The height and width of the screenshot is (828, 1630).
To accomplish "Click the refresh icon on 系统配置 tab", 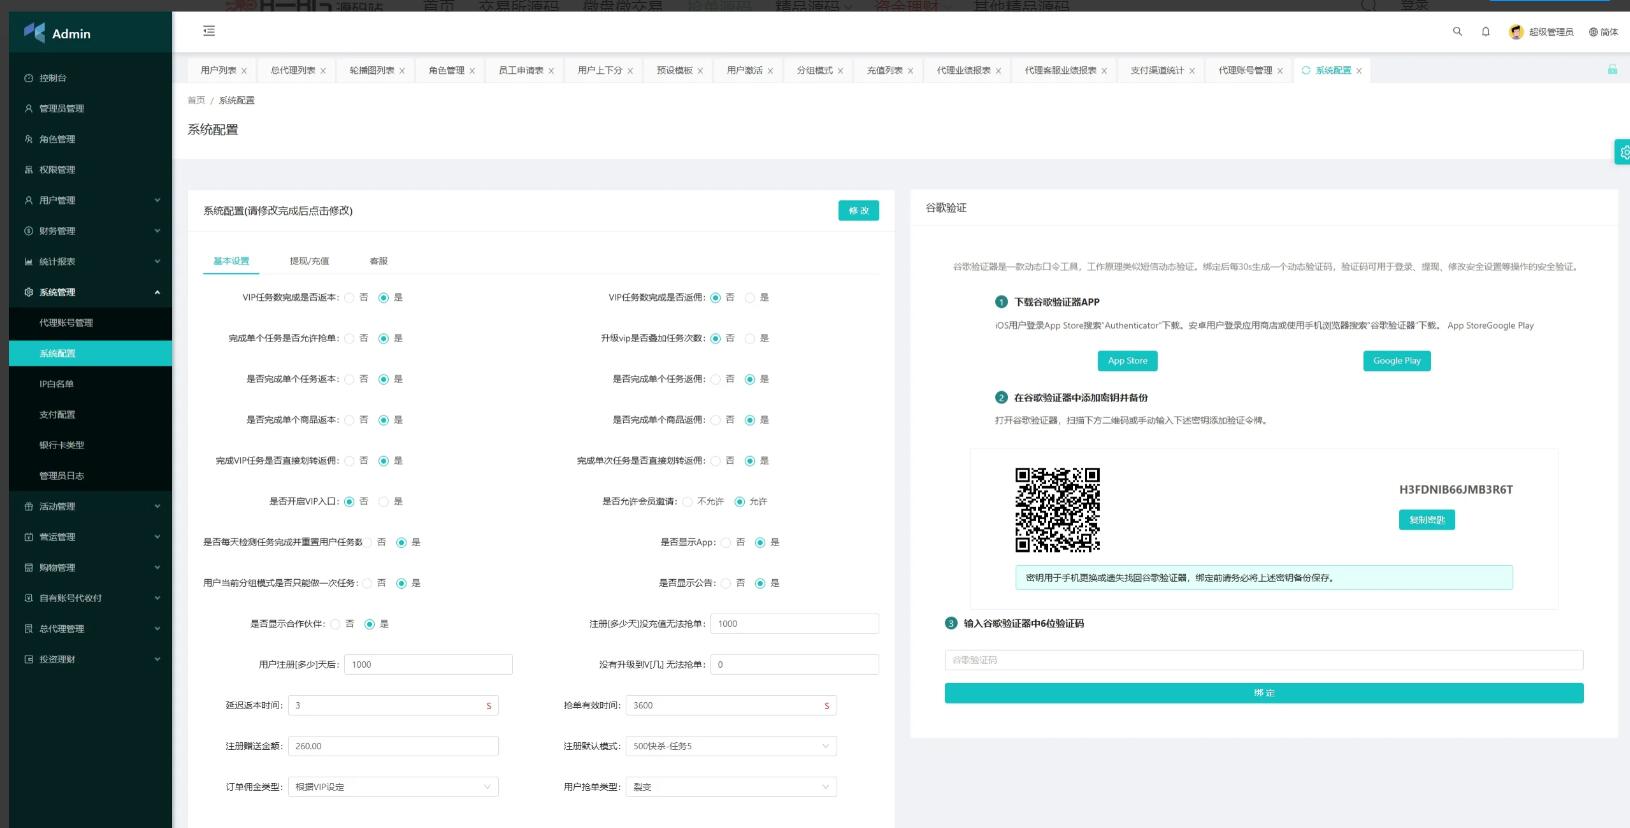I will (x=1306, y=70).
